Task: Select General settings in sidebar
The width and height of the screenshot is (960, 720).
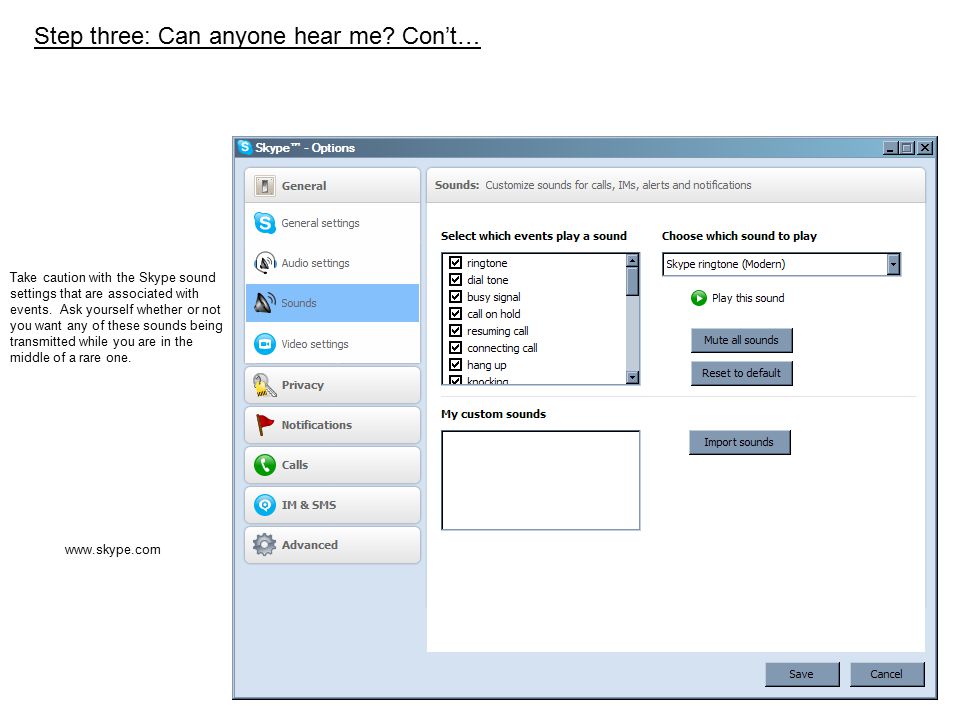Action: point(332,223)
